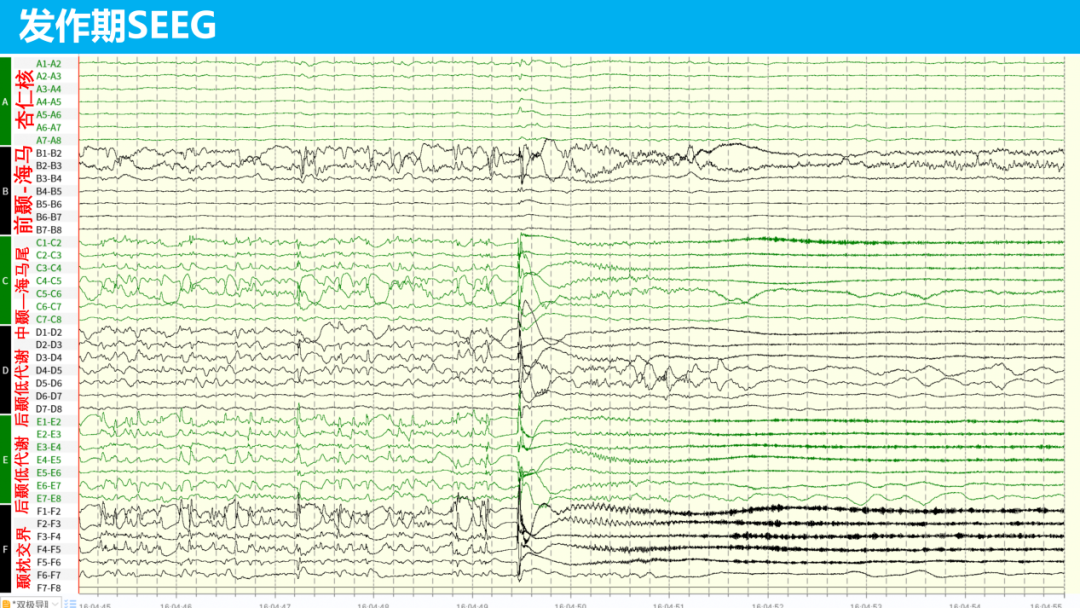This screenshot has width=1080, height=608.
Task: Click the 16:04:53 time marker
Action: coord(866,605)
